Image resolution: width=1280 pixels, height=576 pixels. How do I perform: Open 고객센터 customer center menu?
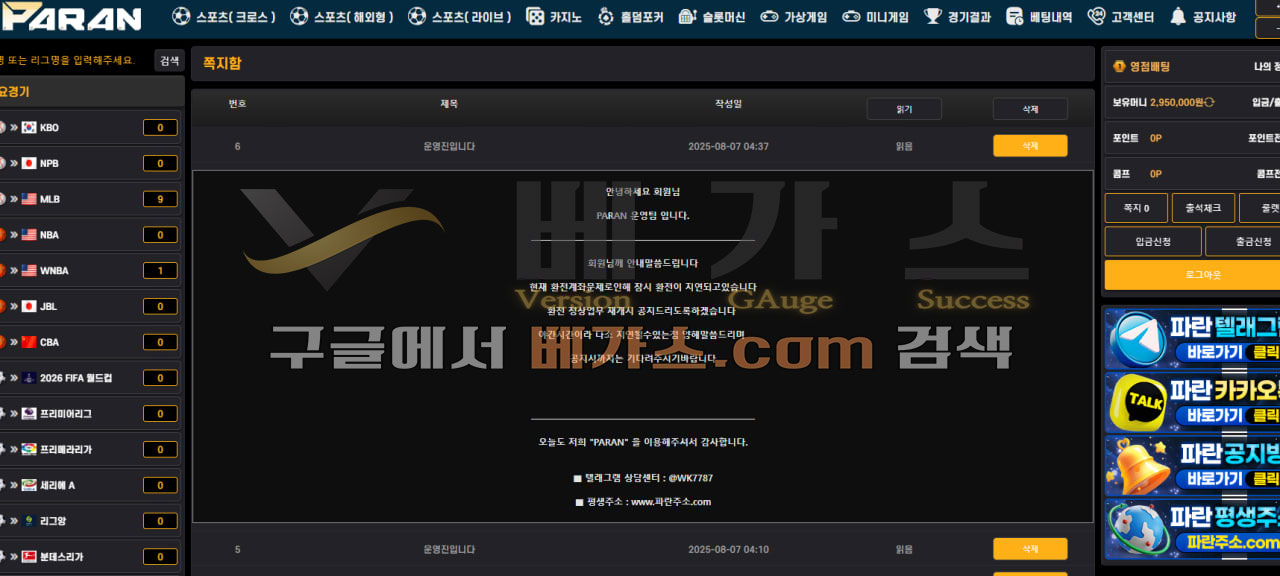pos(1121,17)
